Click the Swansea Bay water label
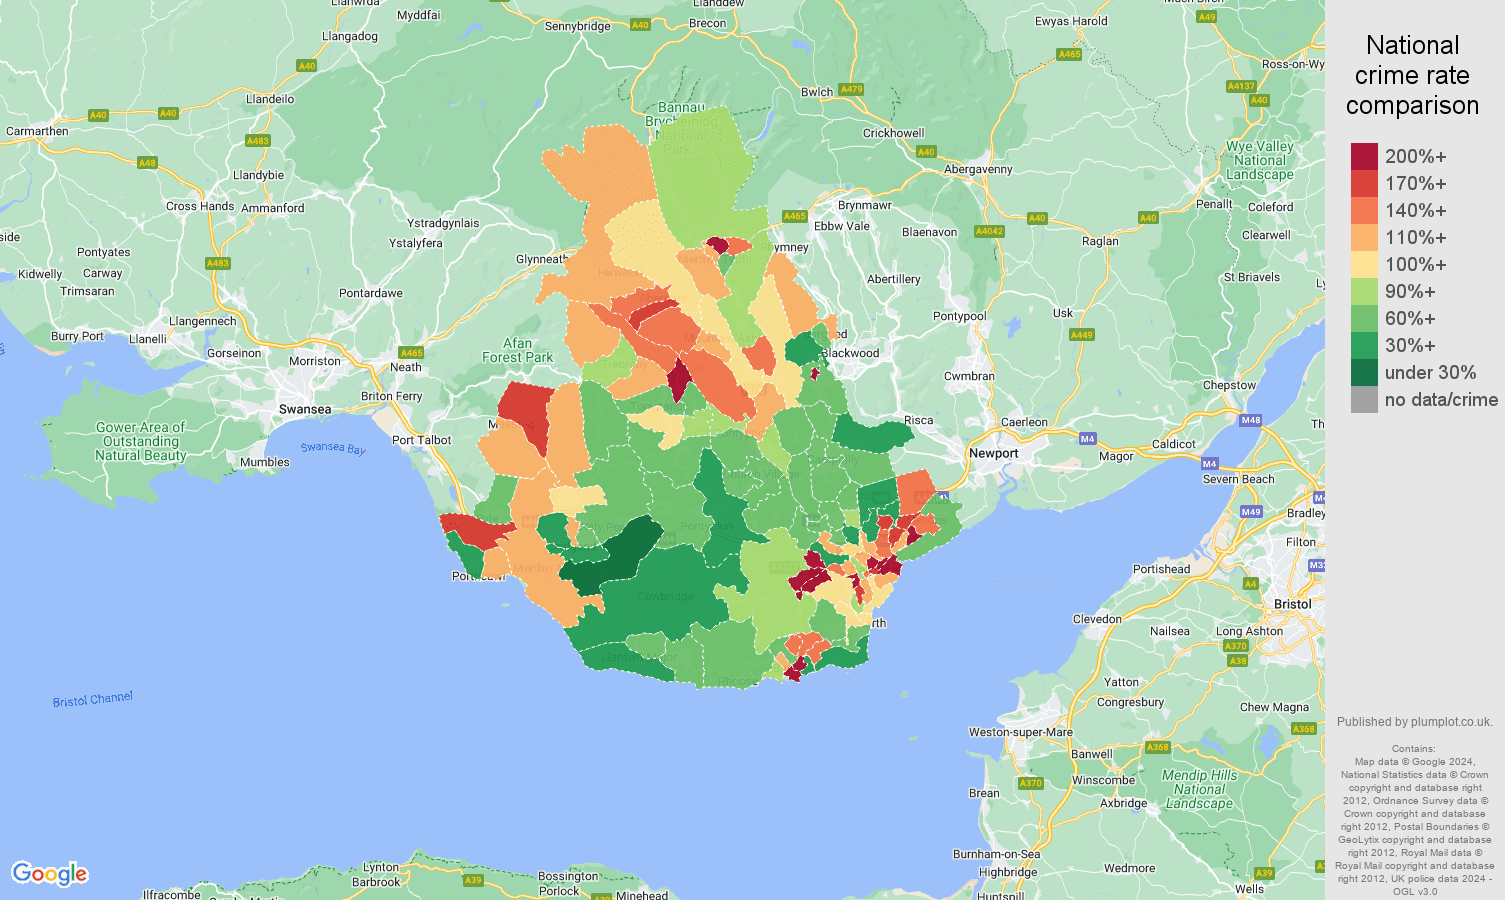The height and width of the screenshot is (900, 1505). point(333,448)
